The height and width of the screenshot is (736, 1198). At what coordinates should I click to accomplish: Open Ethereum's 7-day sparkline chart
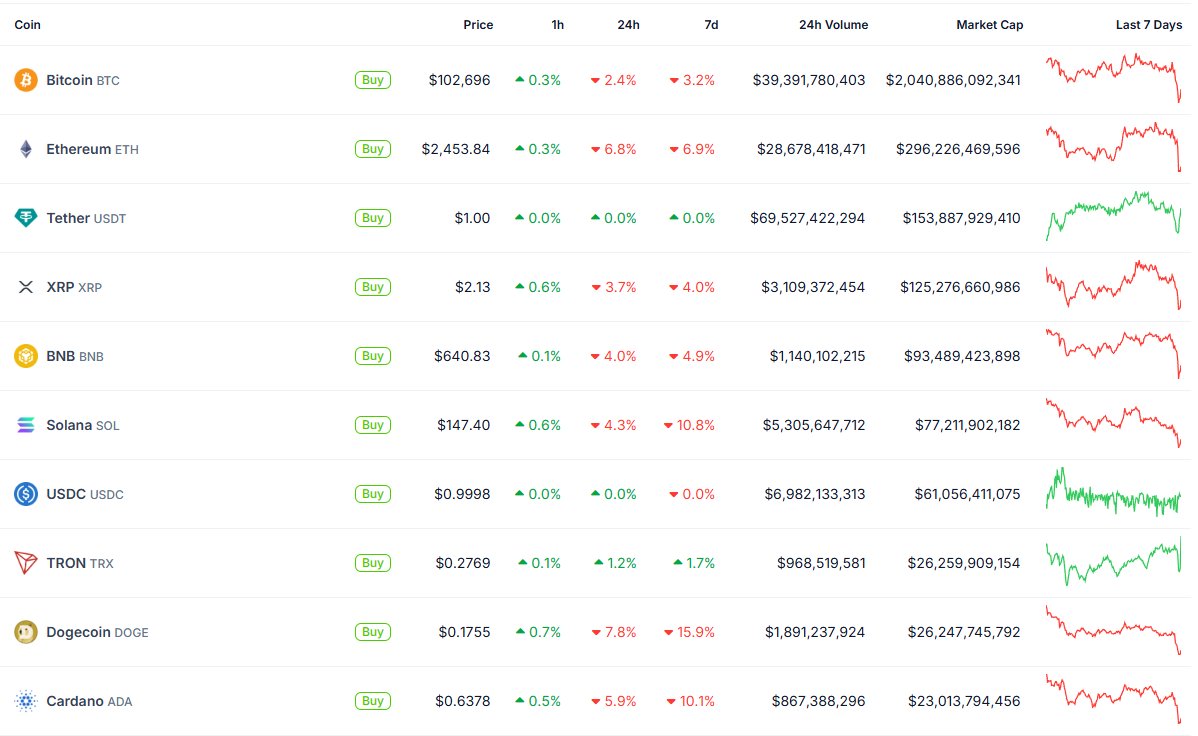point(1113,147)
